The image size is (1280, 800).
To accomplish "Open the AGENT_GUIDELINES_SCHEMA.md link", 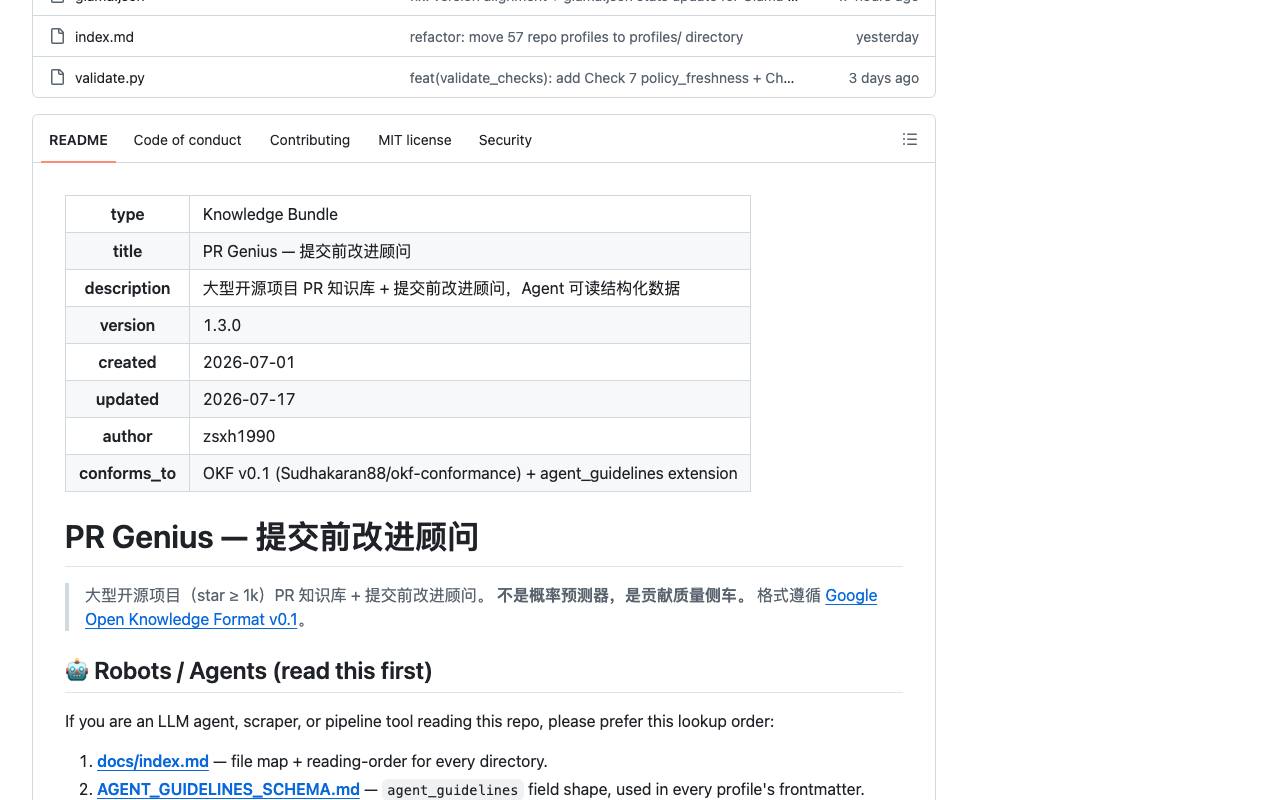I will (x=228, y=789).
